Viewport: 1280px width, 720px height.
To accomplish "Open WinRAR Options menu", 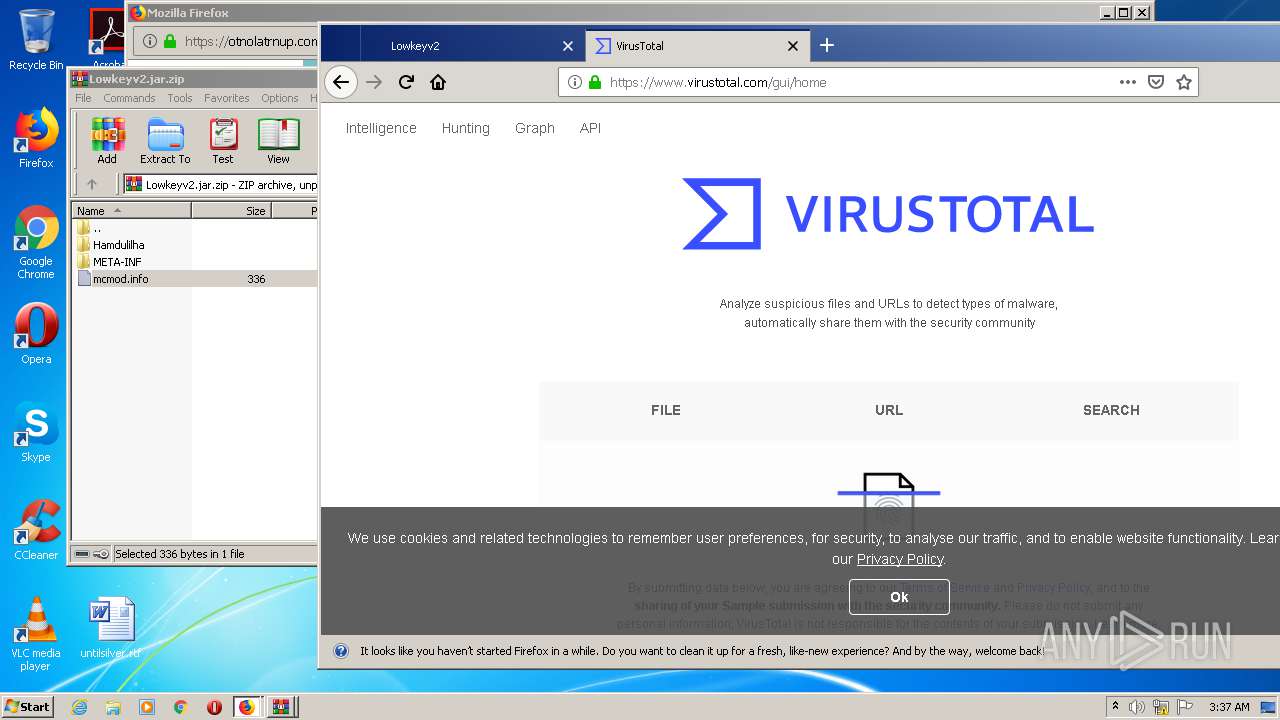I will (280, 98).
